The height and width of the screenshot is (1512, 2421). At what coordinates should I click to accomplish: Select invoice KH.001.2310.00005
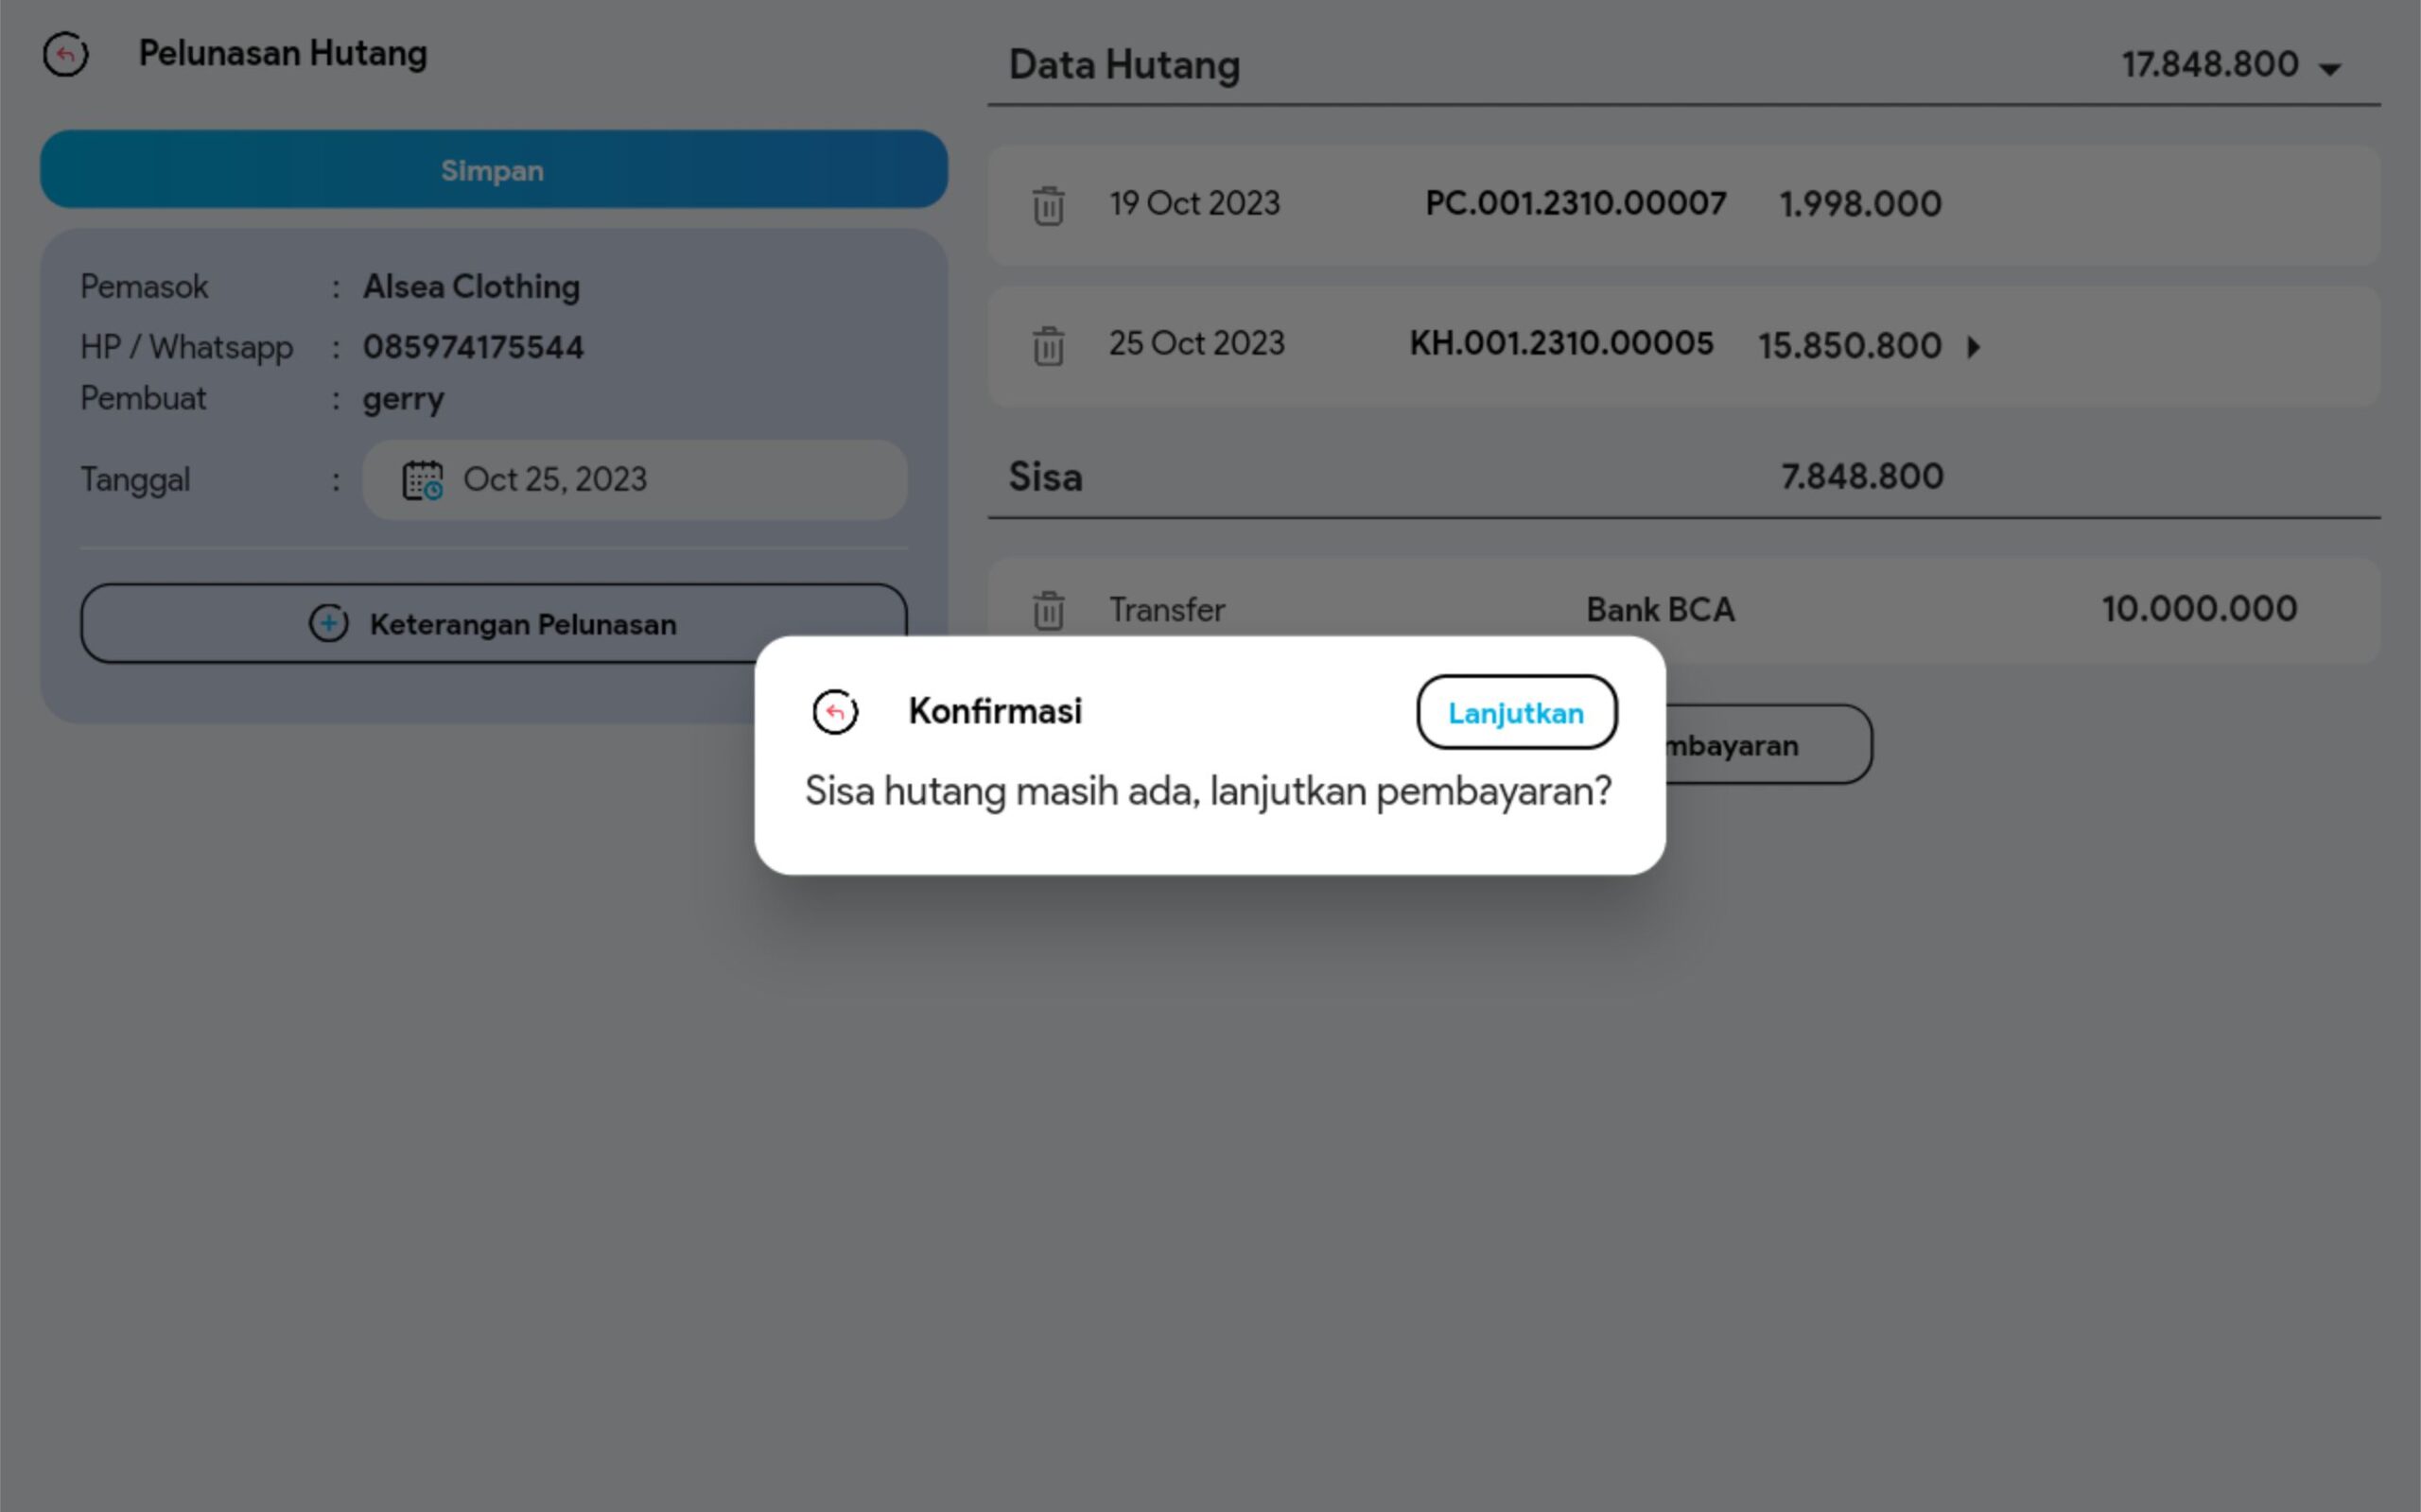coord(1561,344)
